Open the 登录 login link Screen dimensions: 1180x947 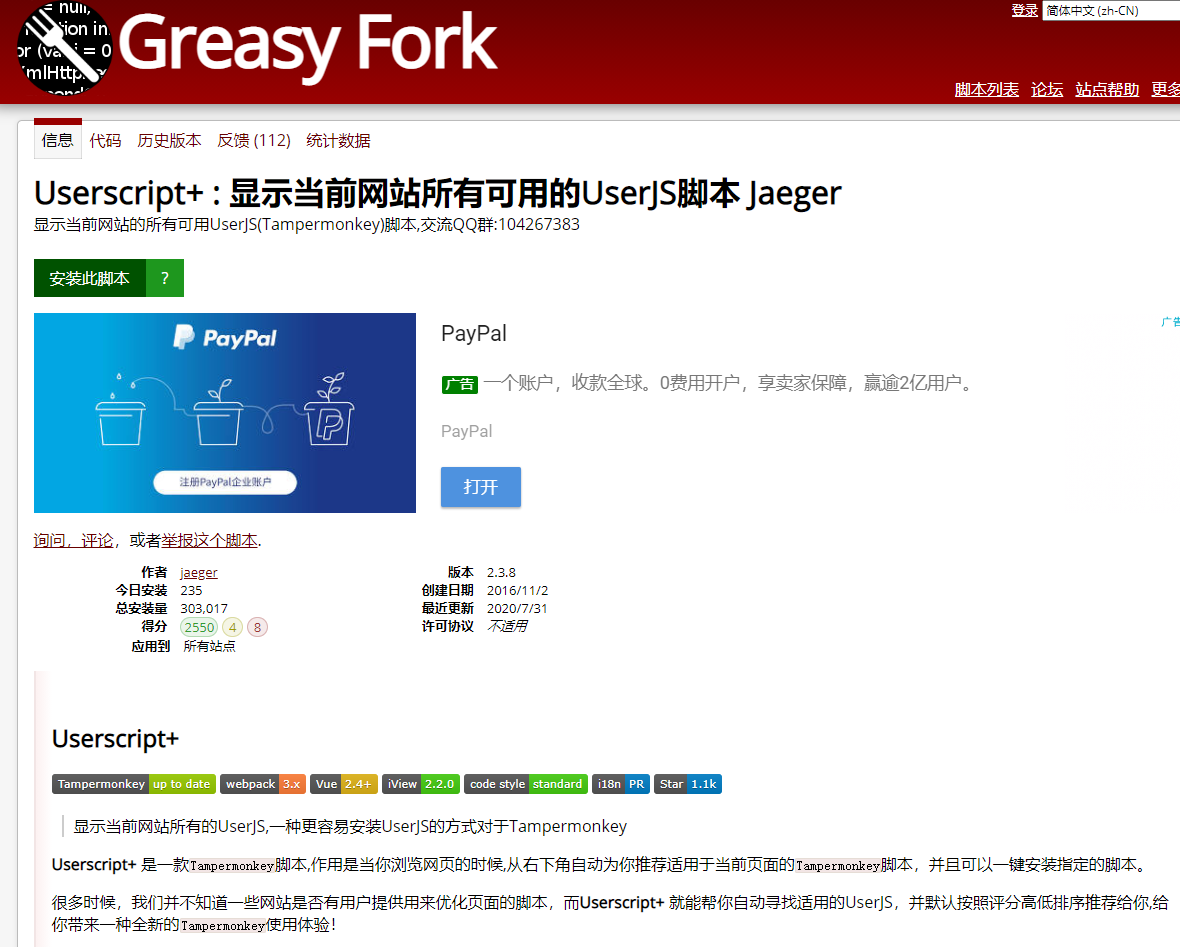[x=1024, y=11]
